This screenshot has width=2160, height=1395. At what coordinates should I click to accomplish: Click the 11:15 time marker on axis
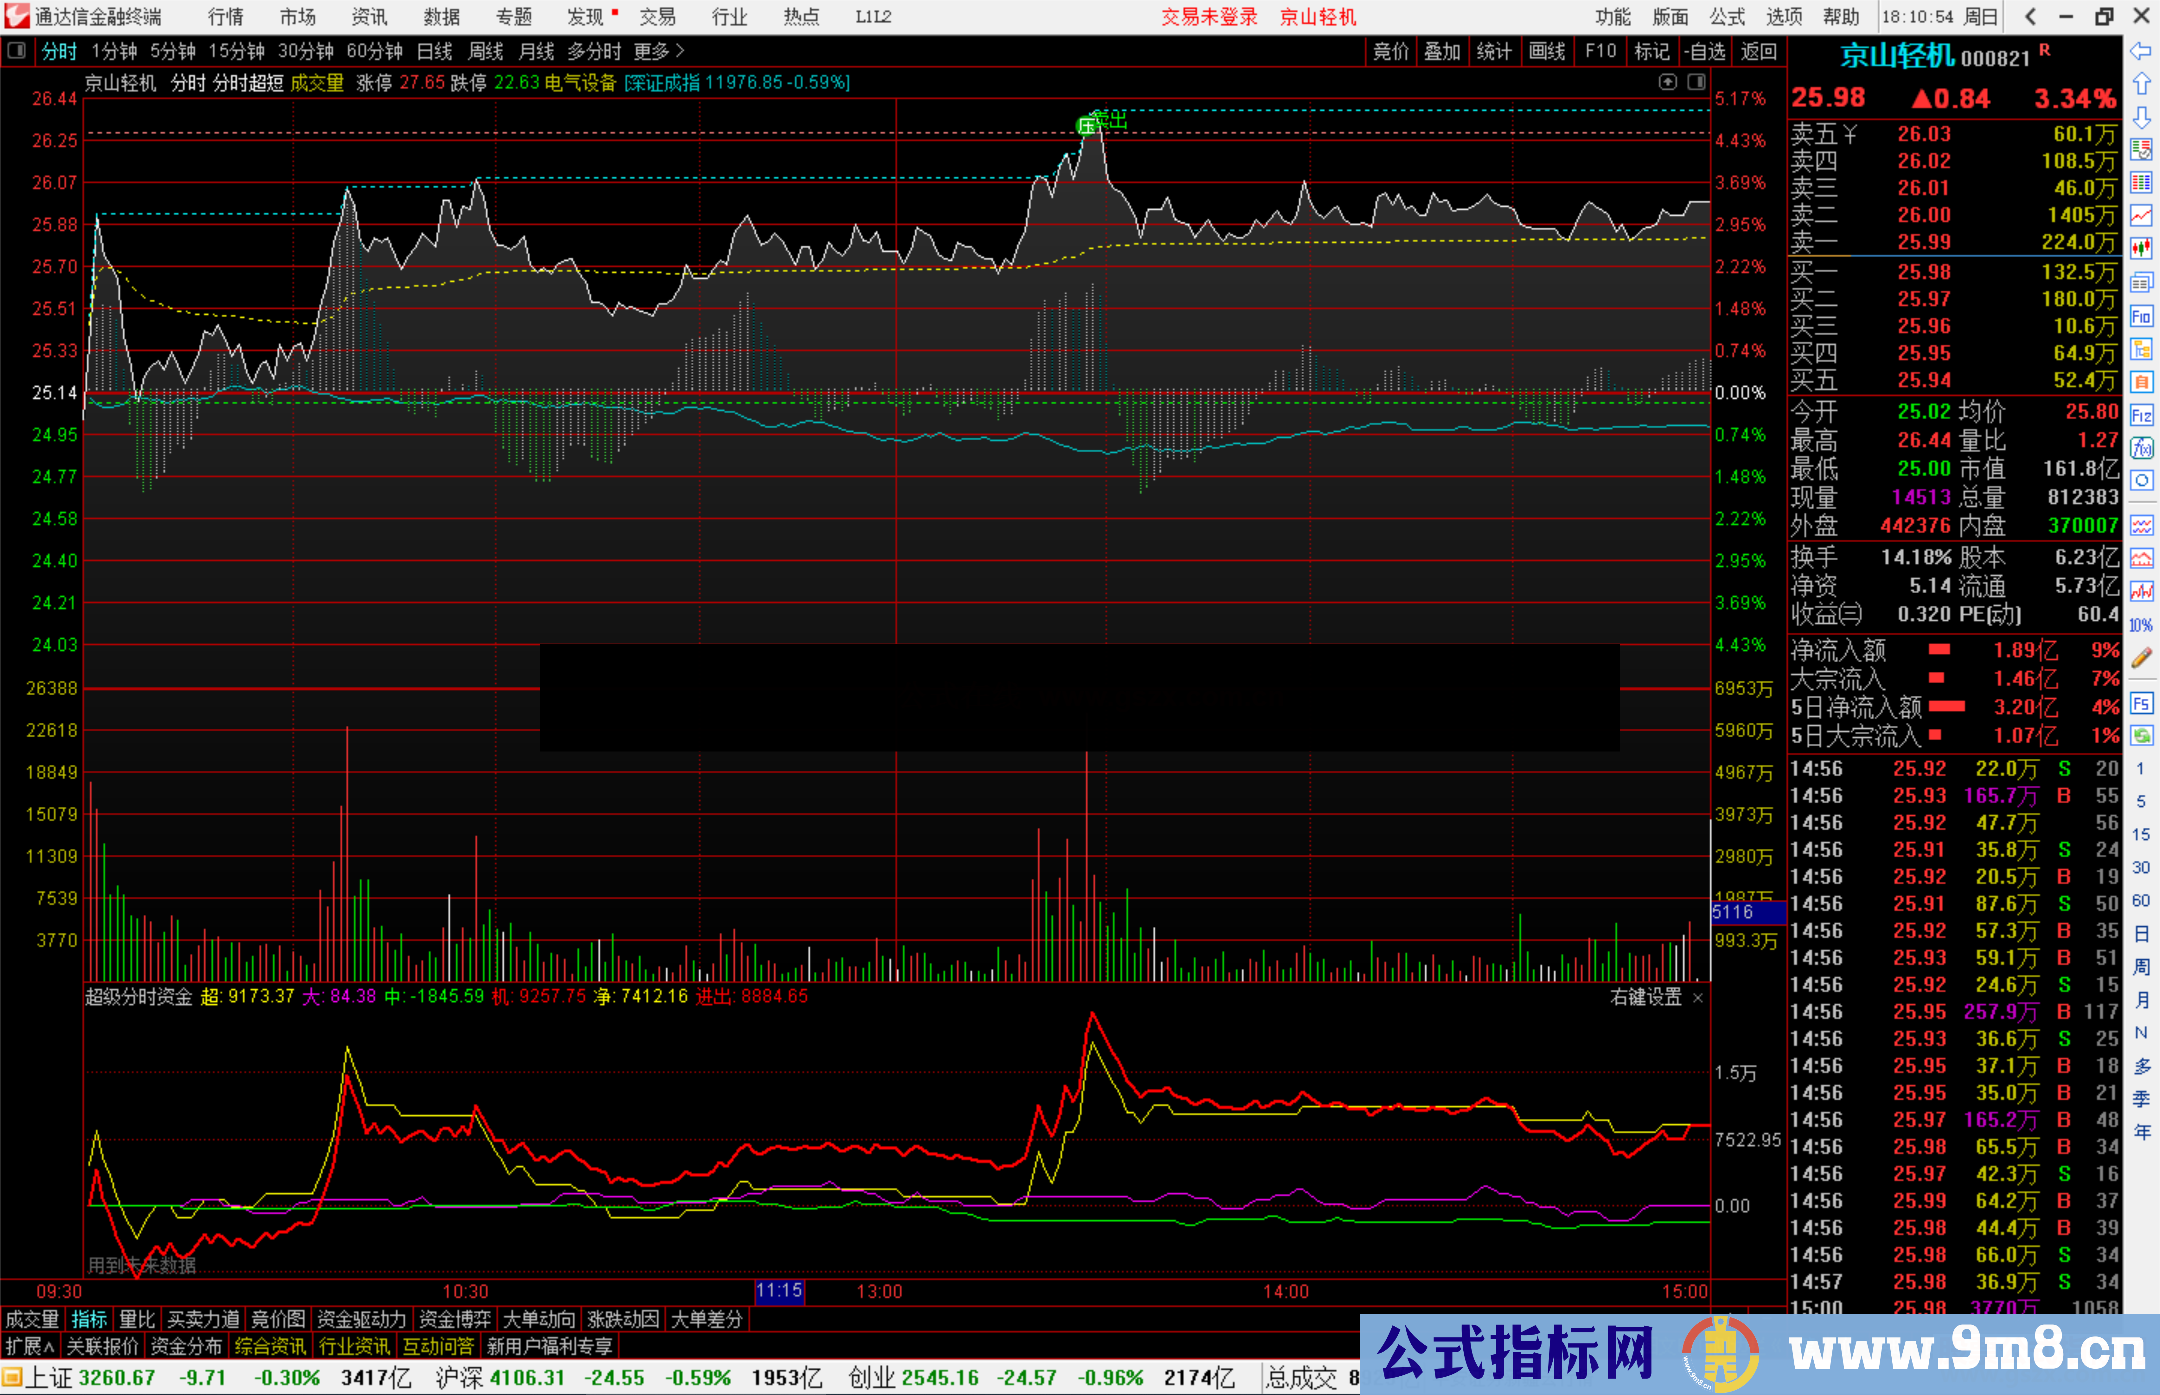coord(779,1291)
